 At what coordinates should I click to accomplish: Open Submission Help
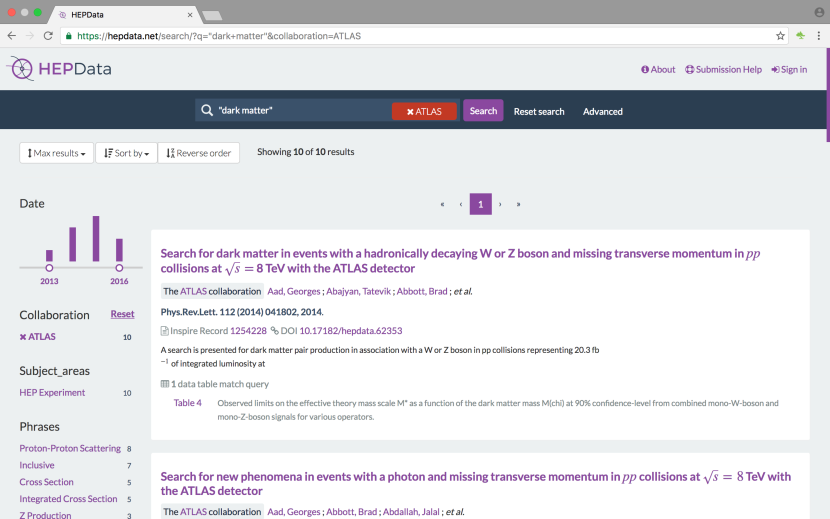coord(723,69)
